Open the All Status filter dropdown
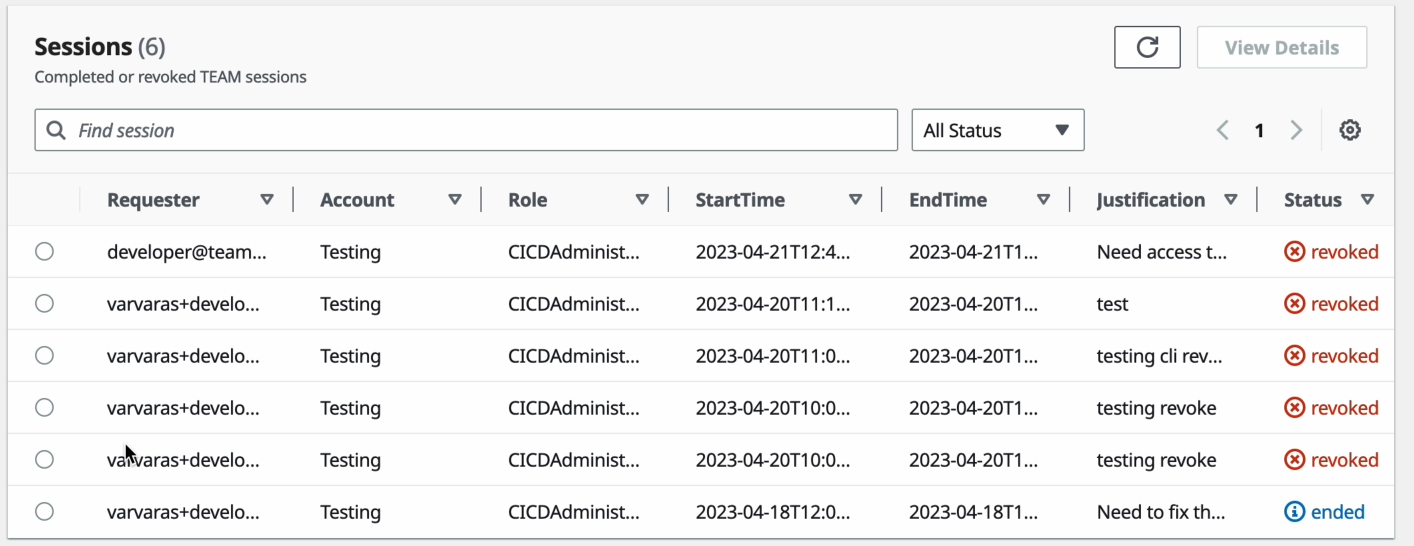 click(x=997, y=130)
